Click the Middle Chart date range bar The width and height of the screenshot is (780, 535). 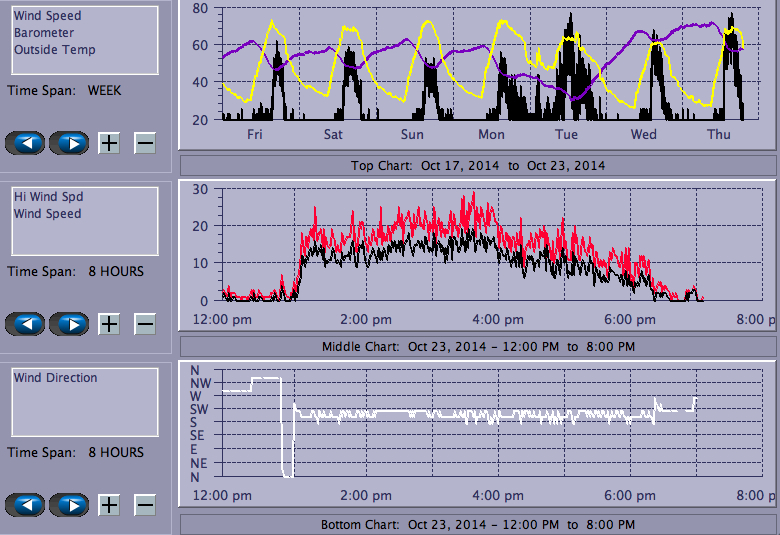coord(477,346)
